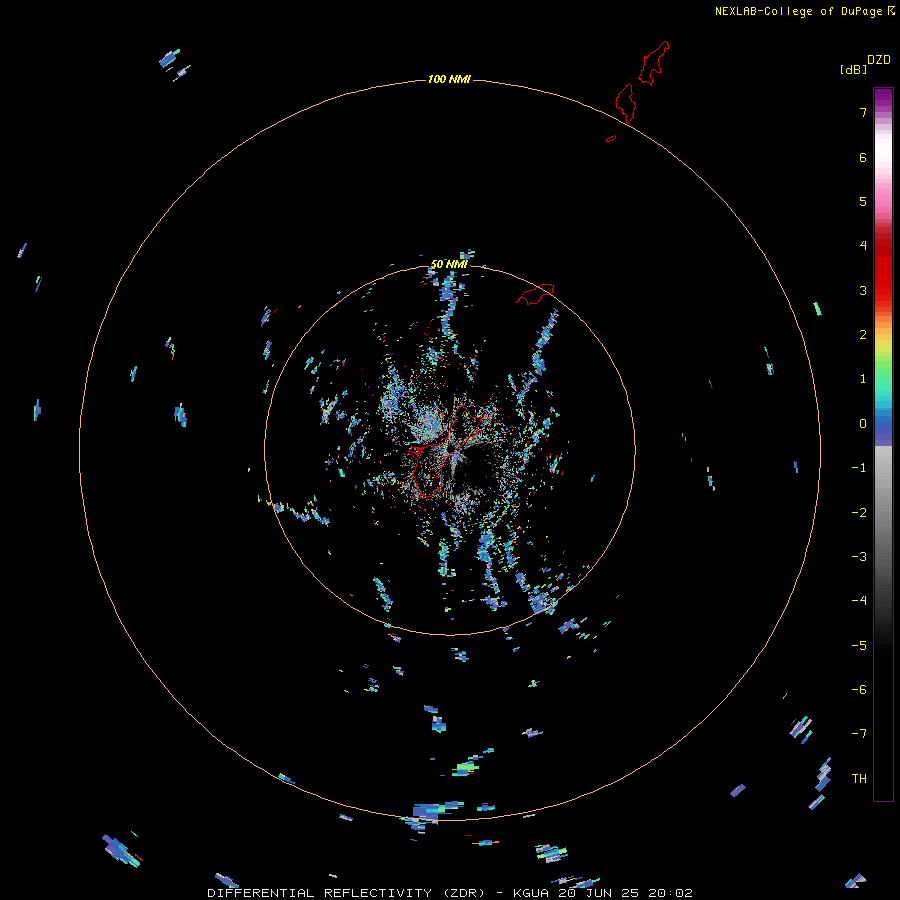Click the NEXLAB-College of DuPage credit text
The width and height of the screenshot is (900, 900).
click(x=798, y=11)
